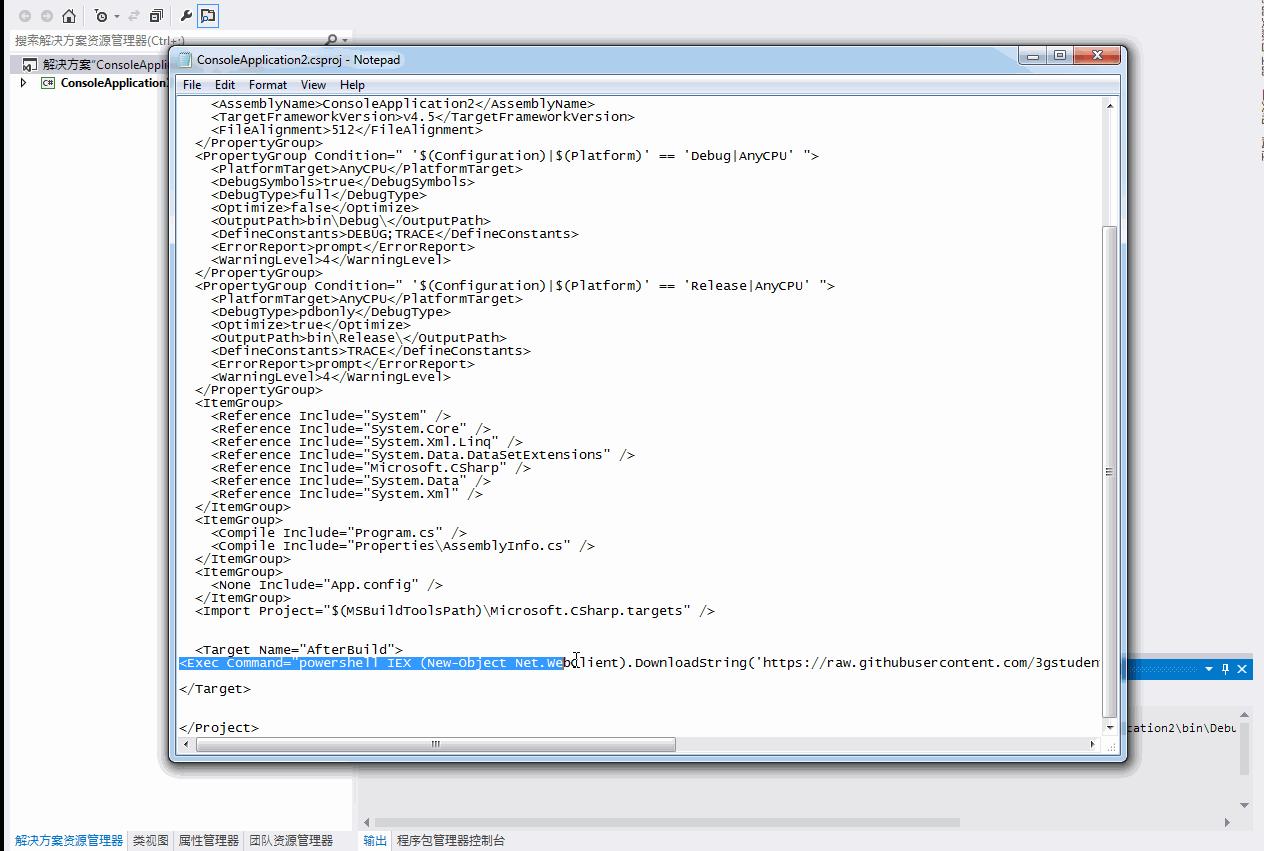
Task: Switch to the 类视图 tab
Action: pos(151,841)
